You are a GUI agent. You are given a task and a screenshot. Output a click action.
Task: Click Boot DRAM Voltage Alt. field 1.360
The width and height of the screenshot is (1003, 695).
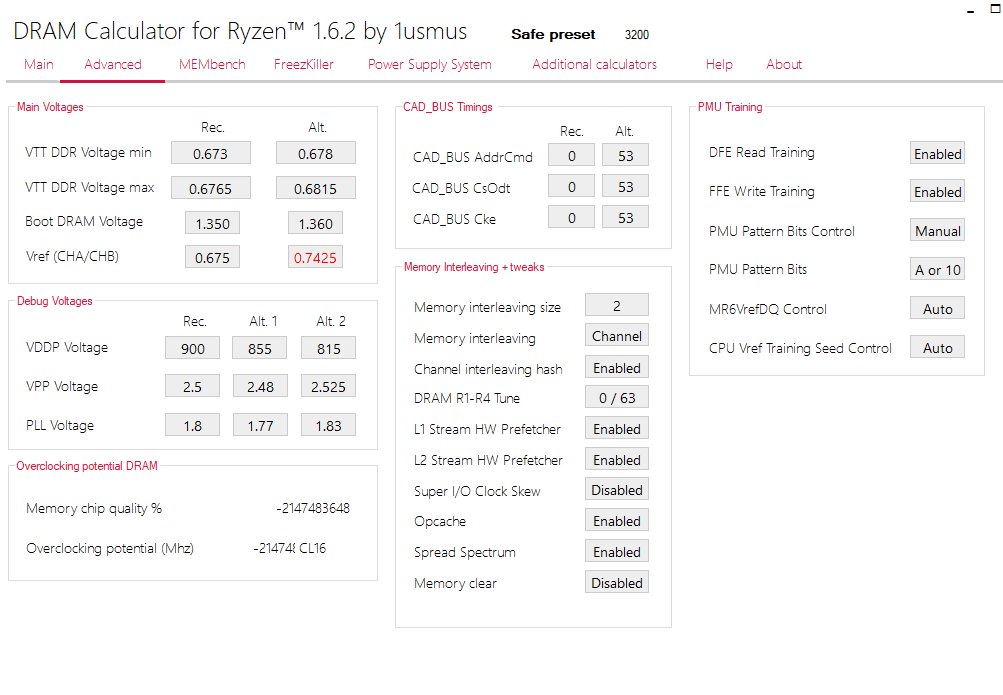(315, 224)
